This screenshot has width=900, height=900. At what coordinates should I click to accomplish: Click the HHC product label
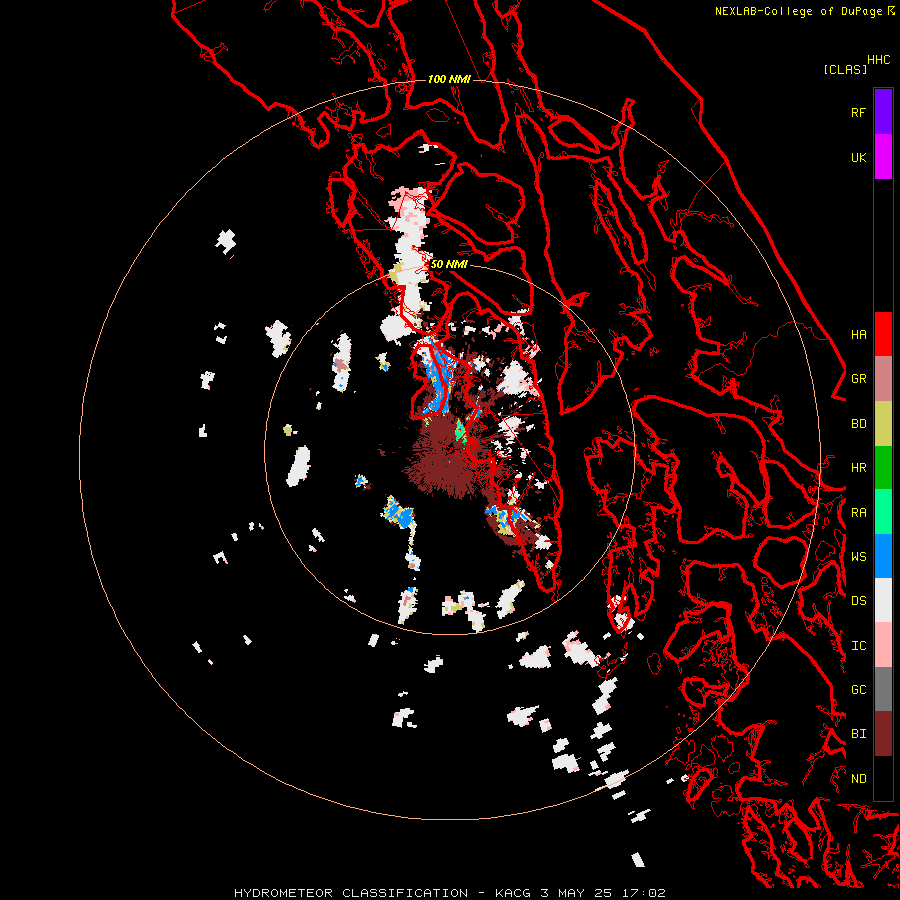tap(879, 60)
